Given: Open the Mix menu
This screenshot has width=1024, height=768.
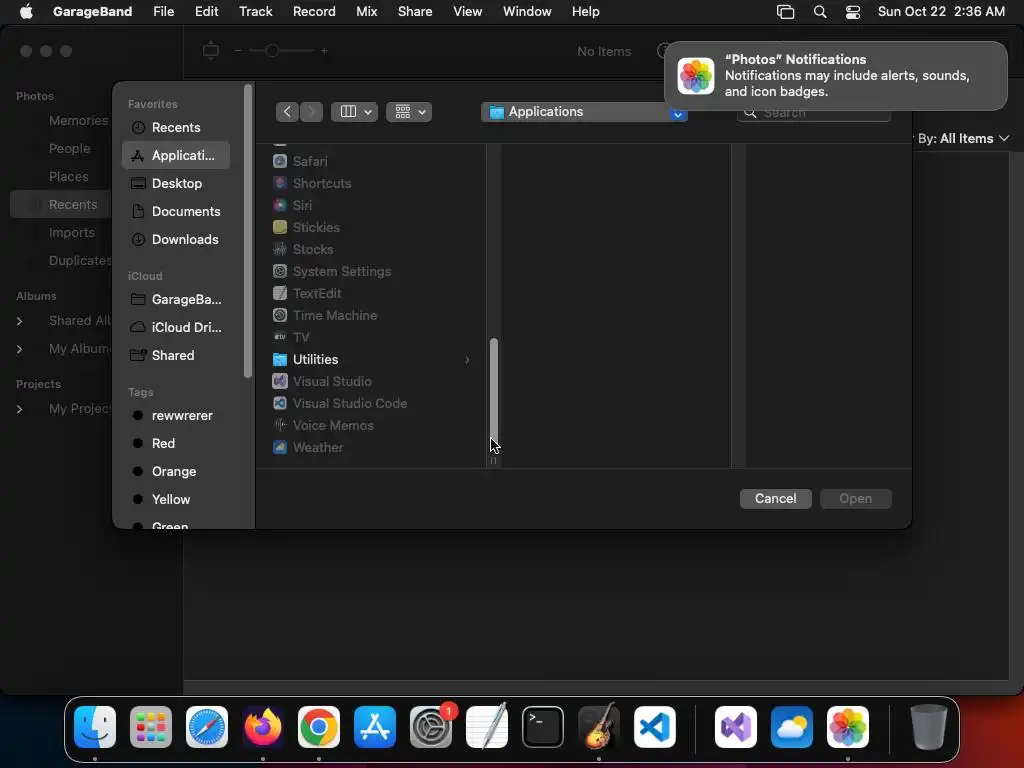Looking at the screenshot, I should click(366, 12).
